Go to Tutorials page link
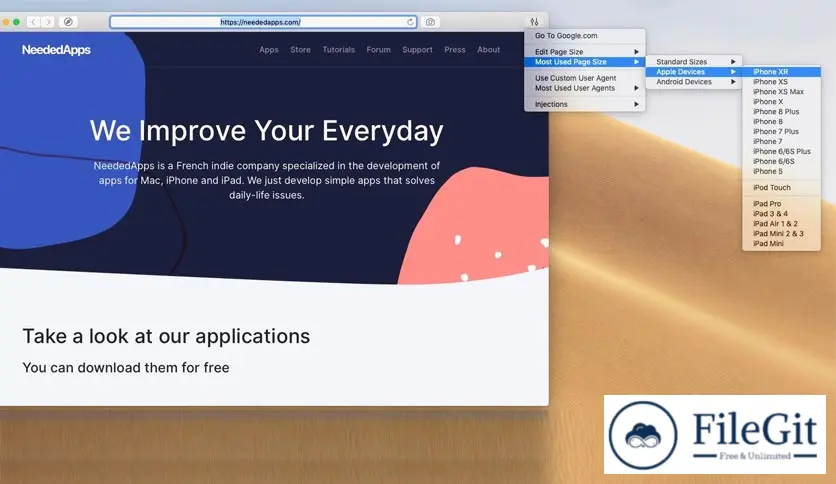836x484 pixels. click(339, 50)
